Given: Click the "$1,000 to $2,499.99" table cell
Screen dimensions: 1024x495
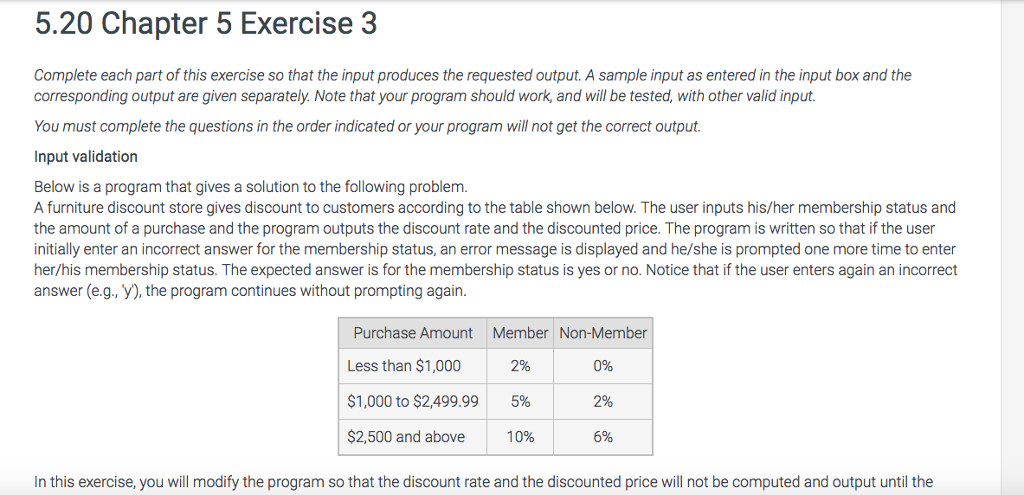Looking at the screenshot, I should [x=413, y=401].
